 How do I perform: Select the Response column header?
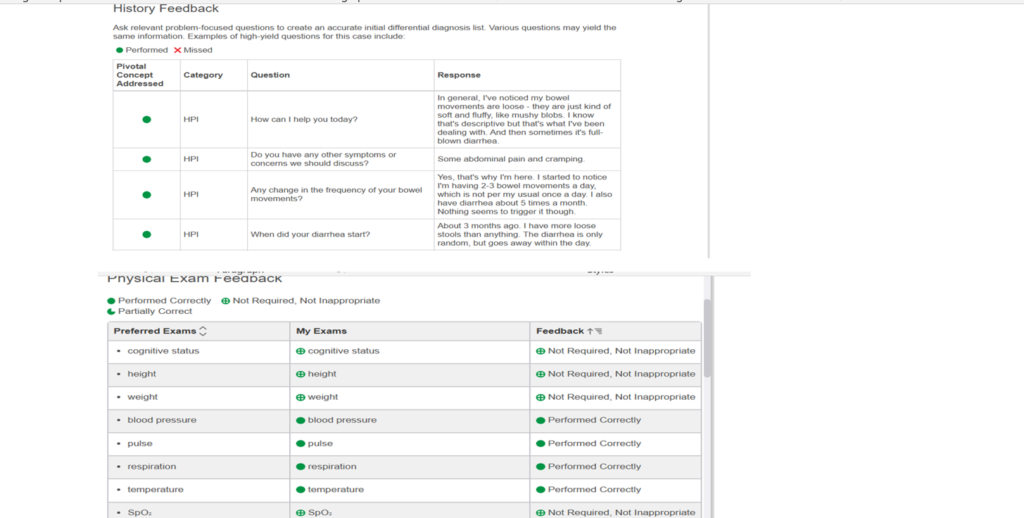(x=459, y=75)
